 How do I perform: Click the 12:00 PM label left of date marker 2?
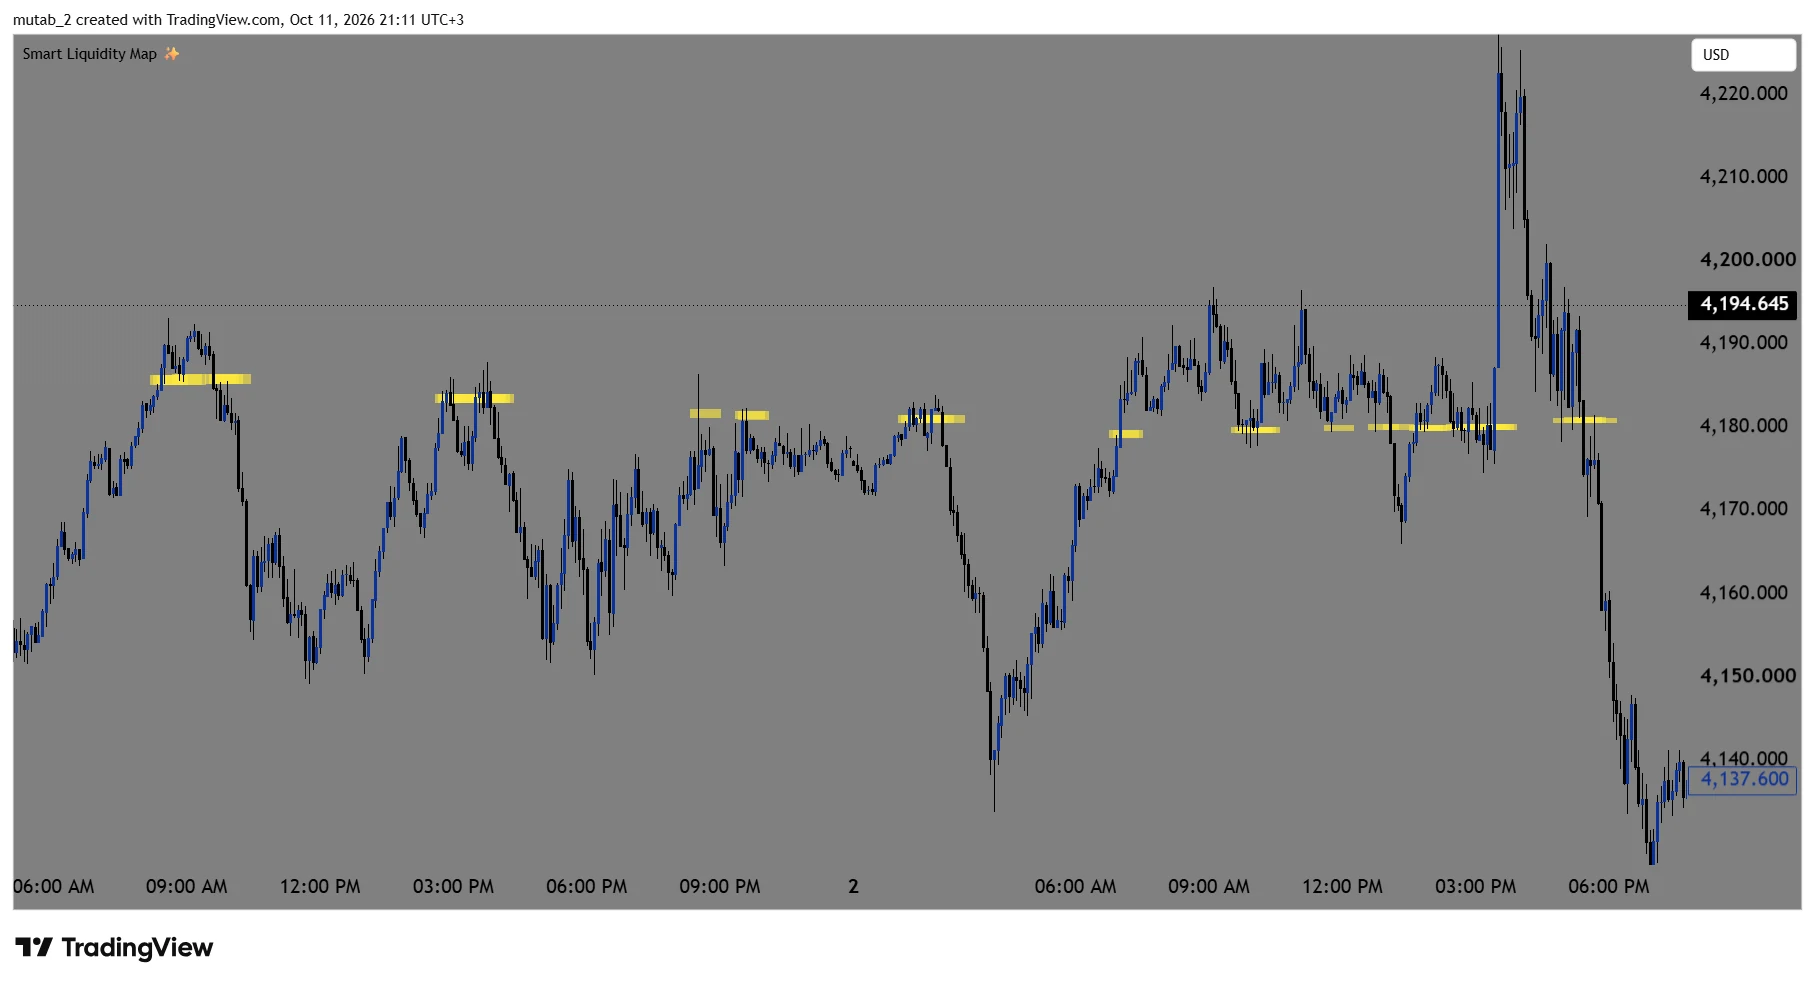(320, 887)
